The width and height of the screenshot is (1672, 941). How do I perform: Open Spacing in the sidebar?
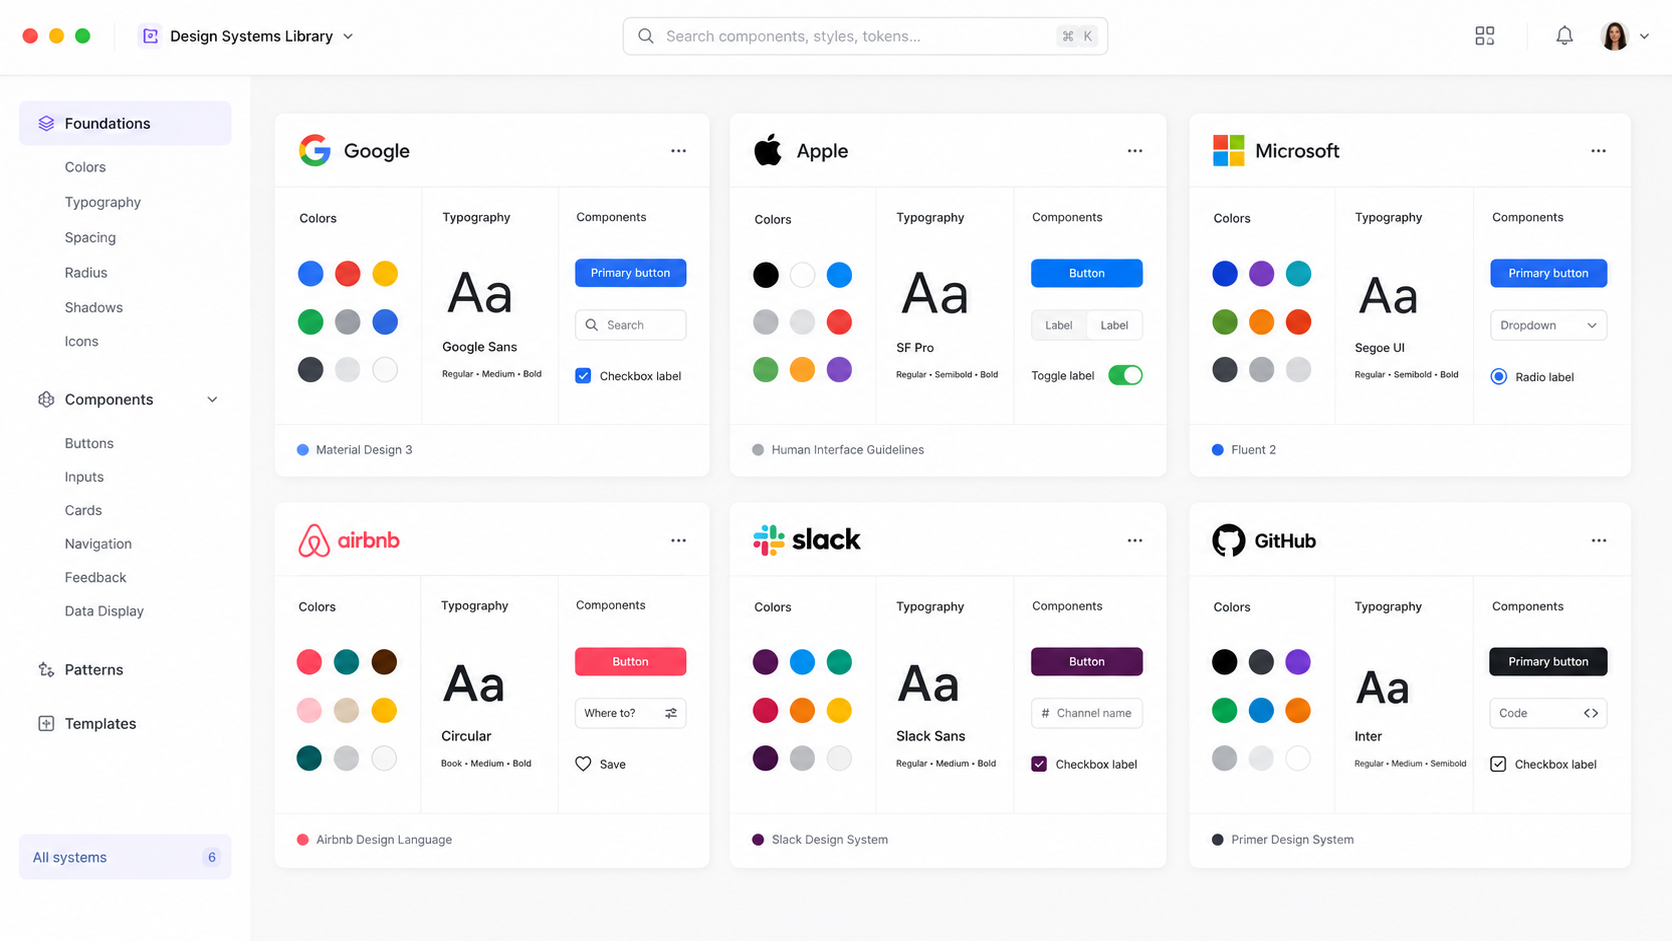click(x=90, y=237)
